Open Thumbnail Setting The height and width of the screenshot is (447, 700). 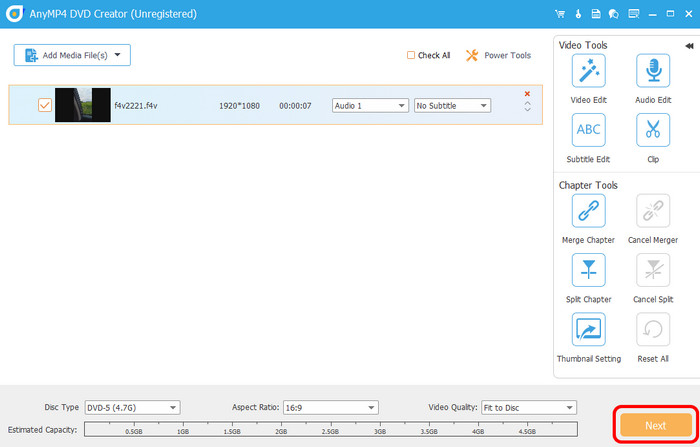[x=588, y=330]
